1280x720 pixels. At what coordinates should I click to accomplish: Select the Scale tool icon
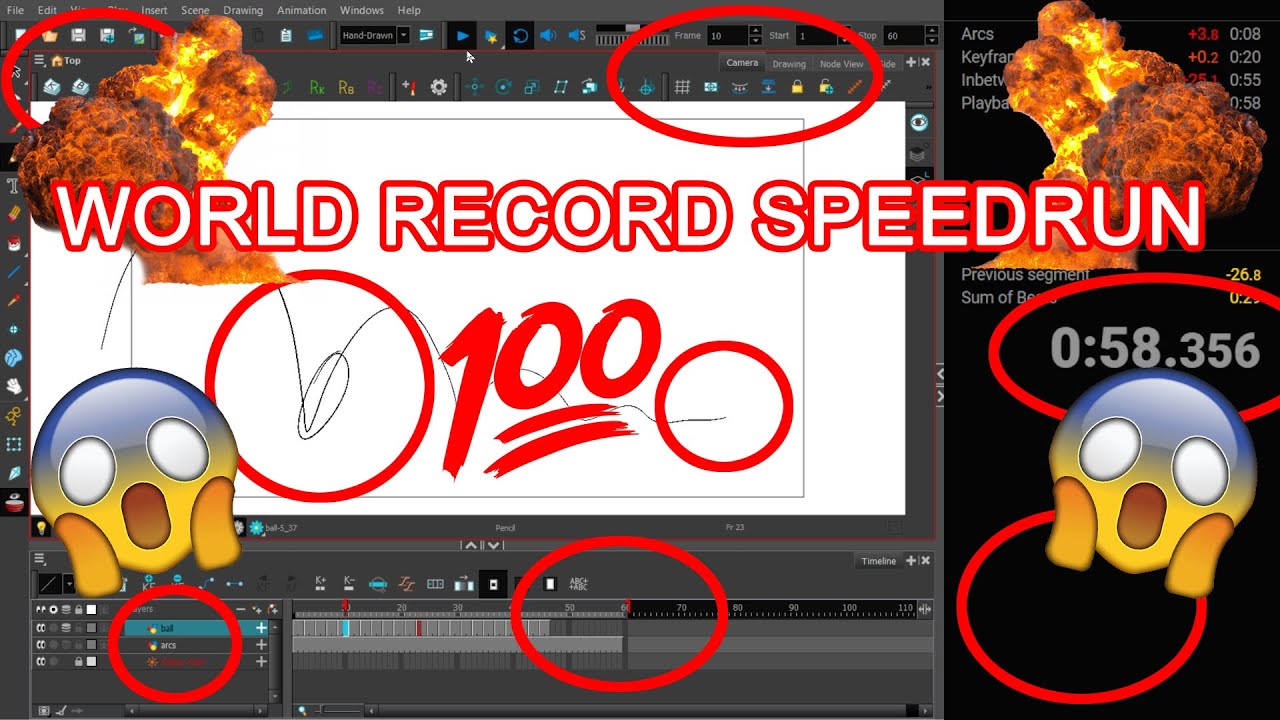pyautogui.click(x=532, y=88)
